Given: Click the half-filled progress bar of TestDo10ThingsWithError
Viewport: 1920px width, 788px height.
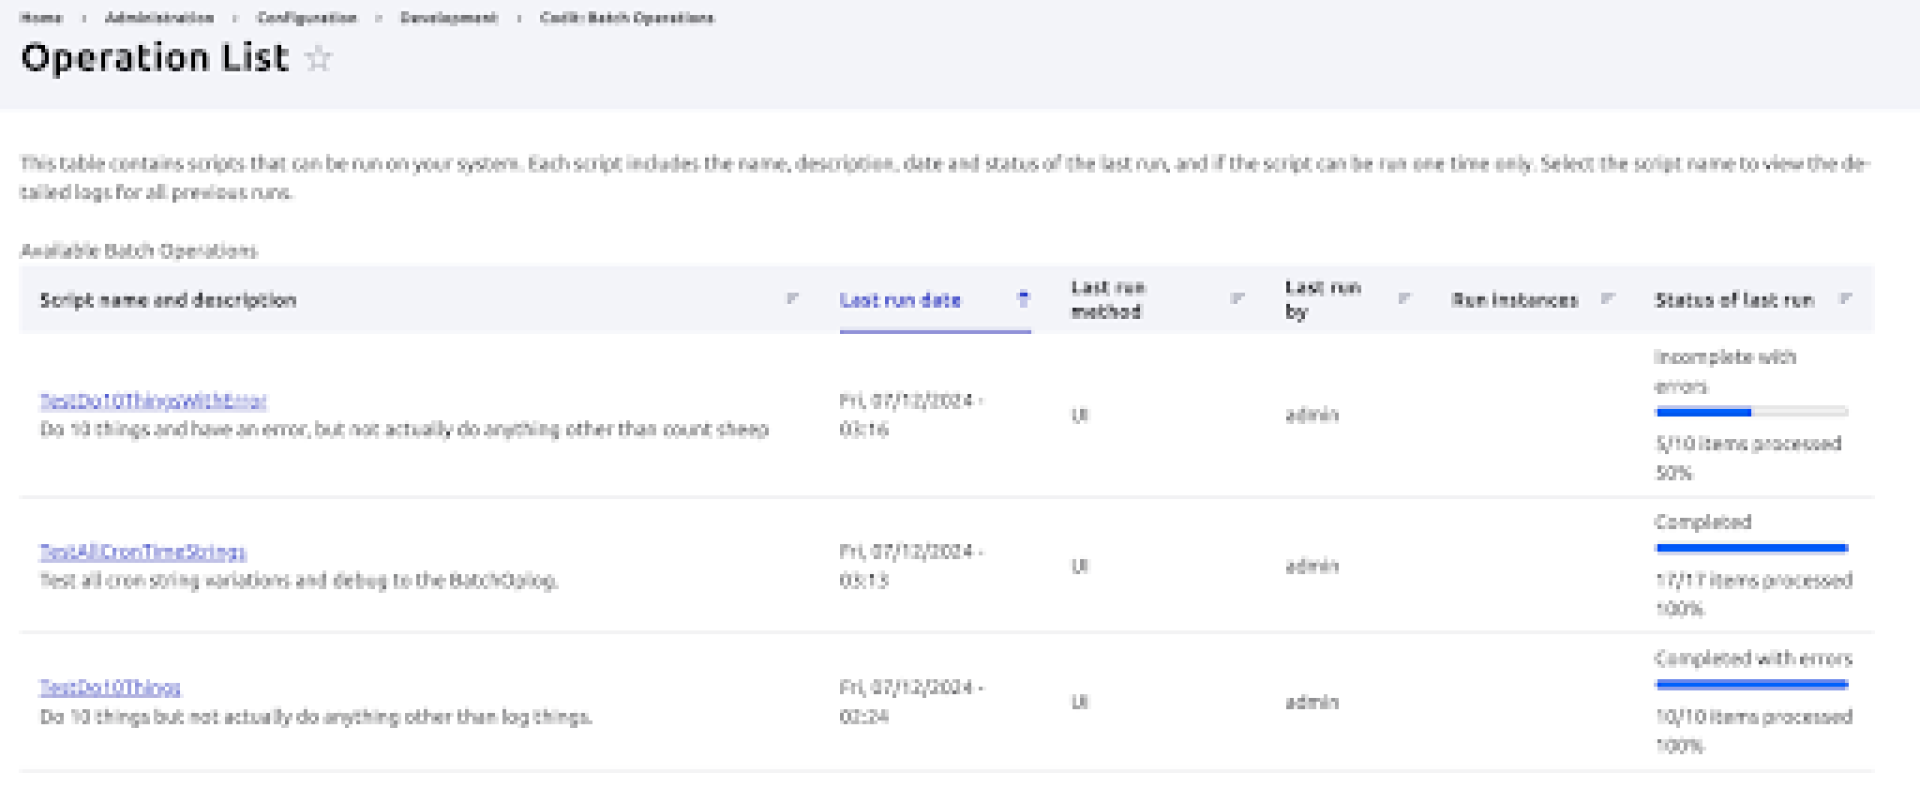Looking at the screenshot, I should pos(1751,412).
